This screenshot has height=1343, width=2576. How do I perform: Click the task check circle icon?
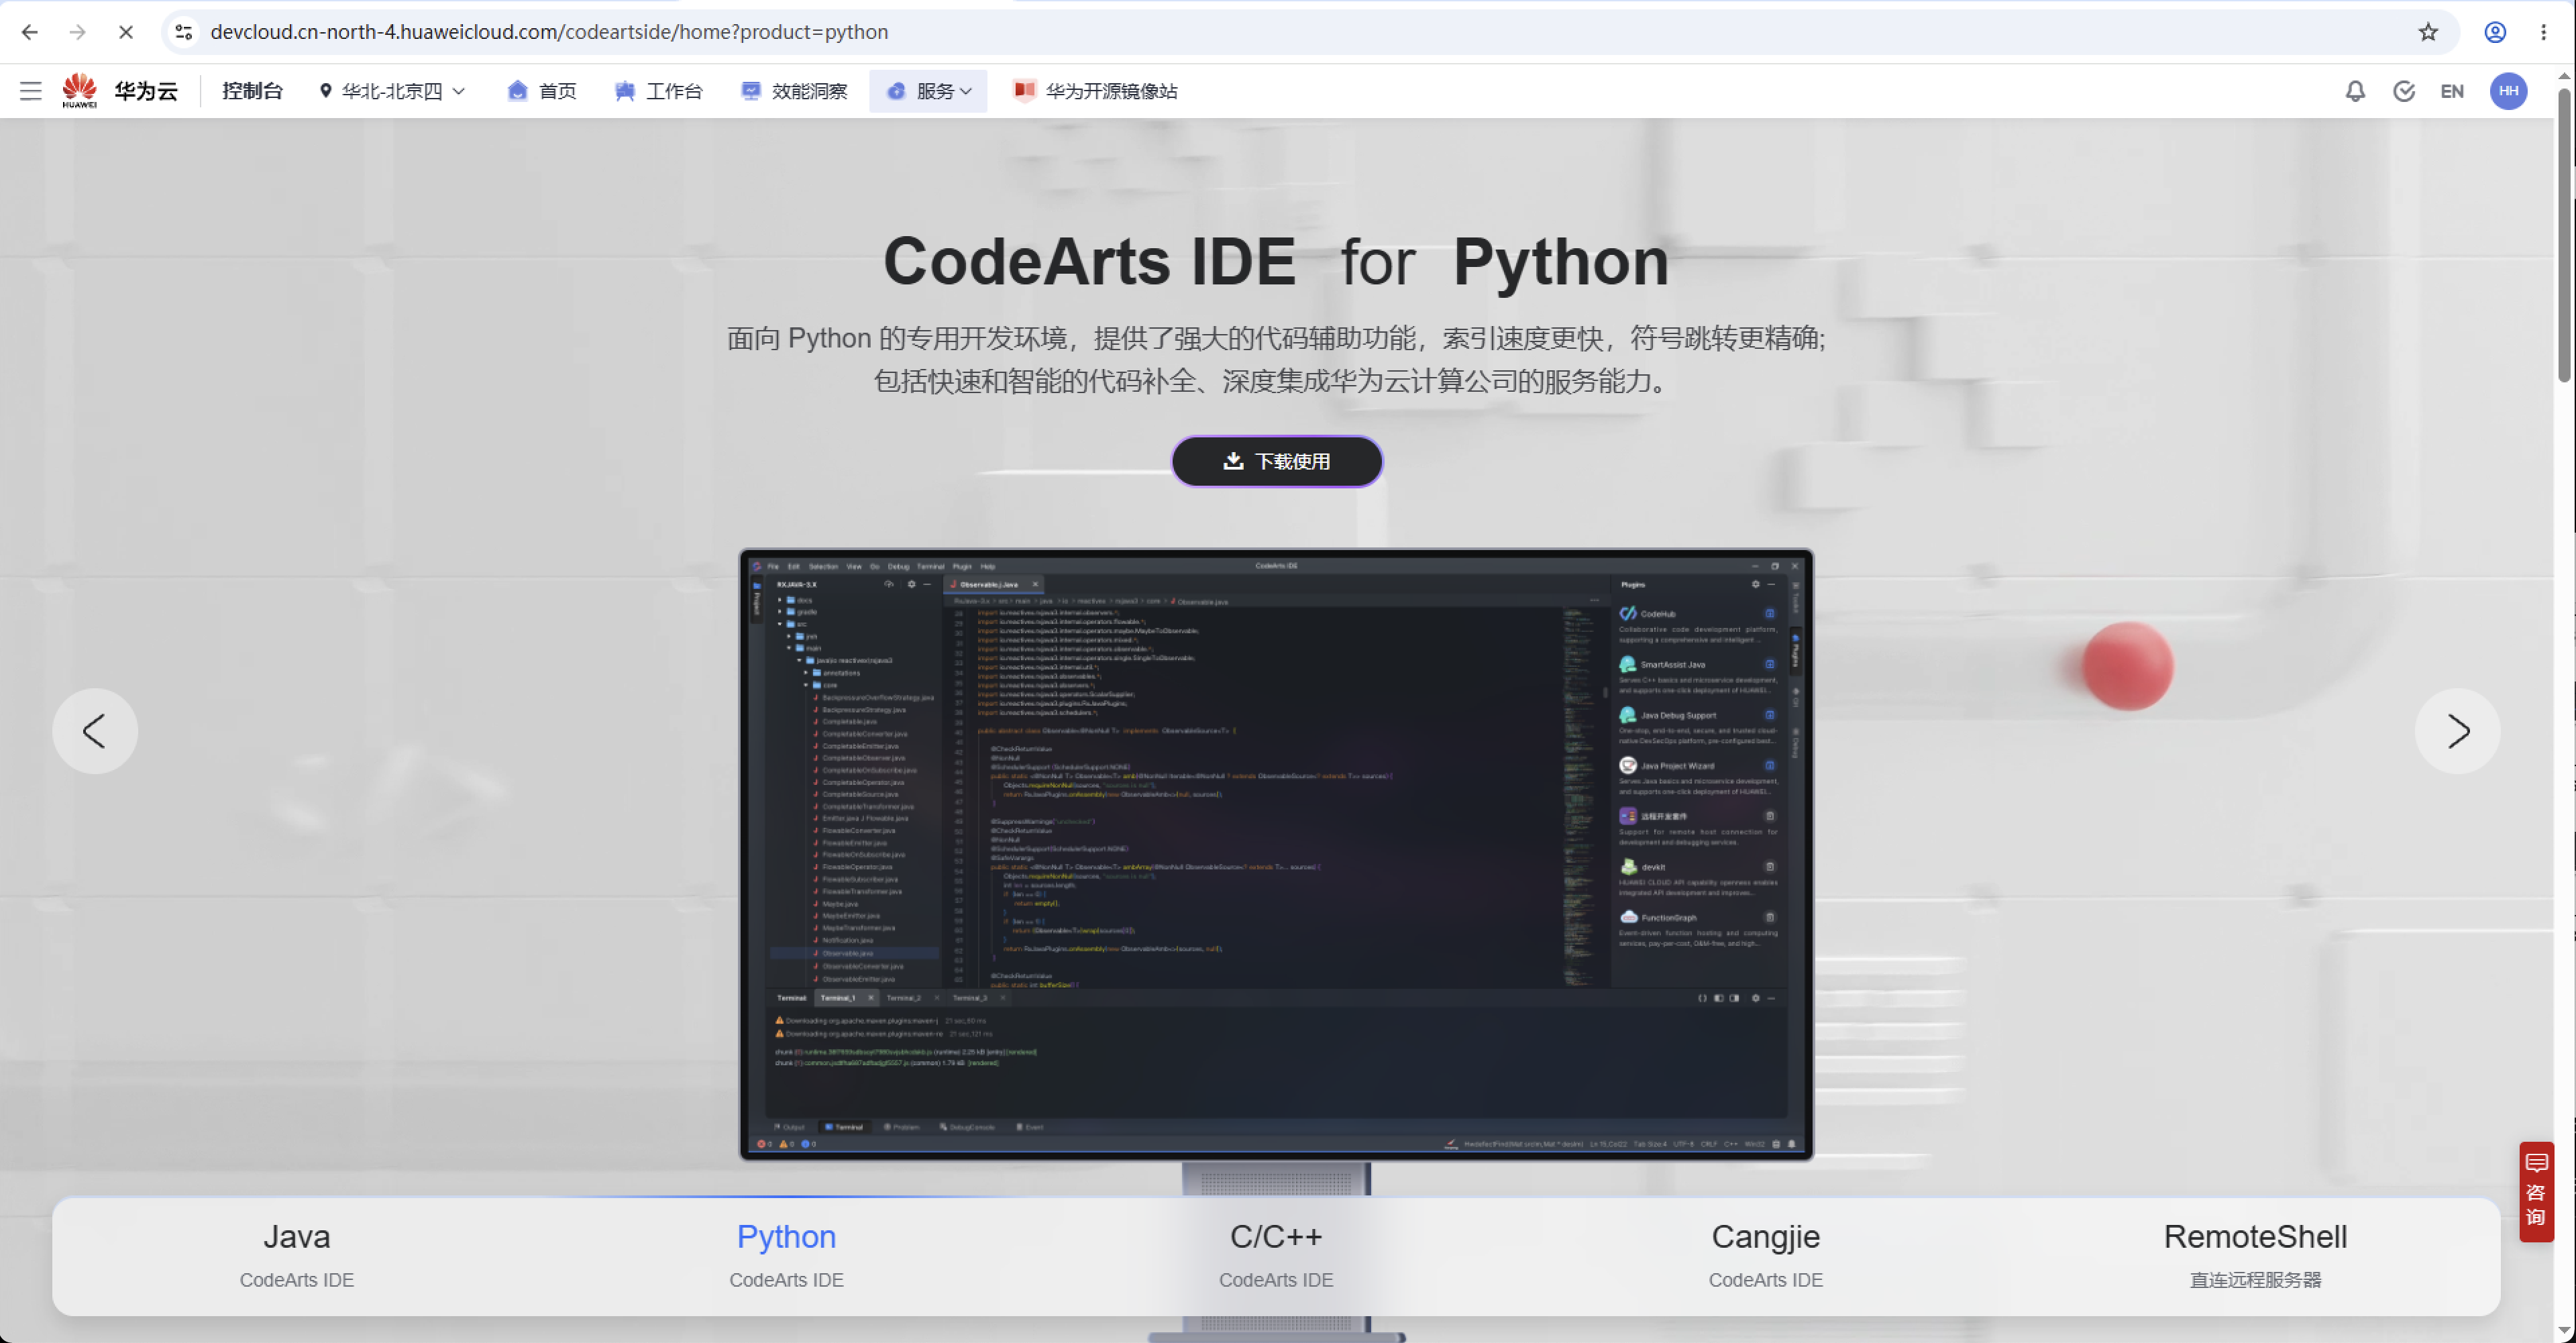coord(2404,91)
